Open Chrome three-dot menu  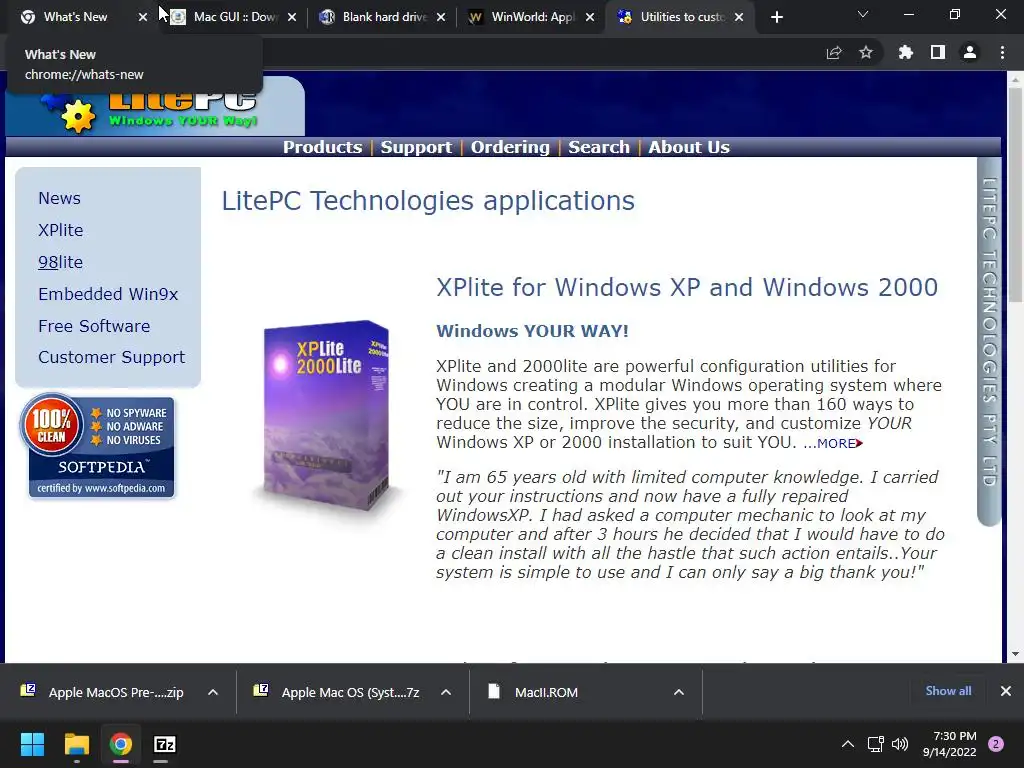point(1002,52)
